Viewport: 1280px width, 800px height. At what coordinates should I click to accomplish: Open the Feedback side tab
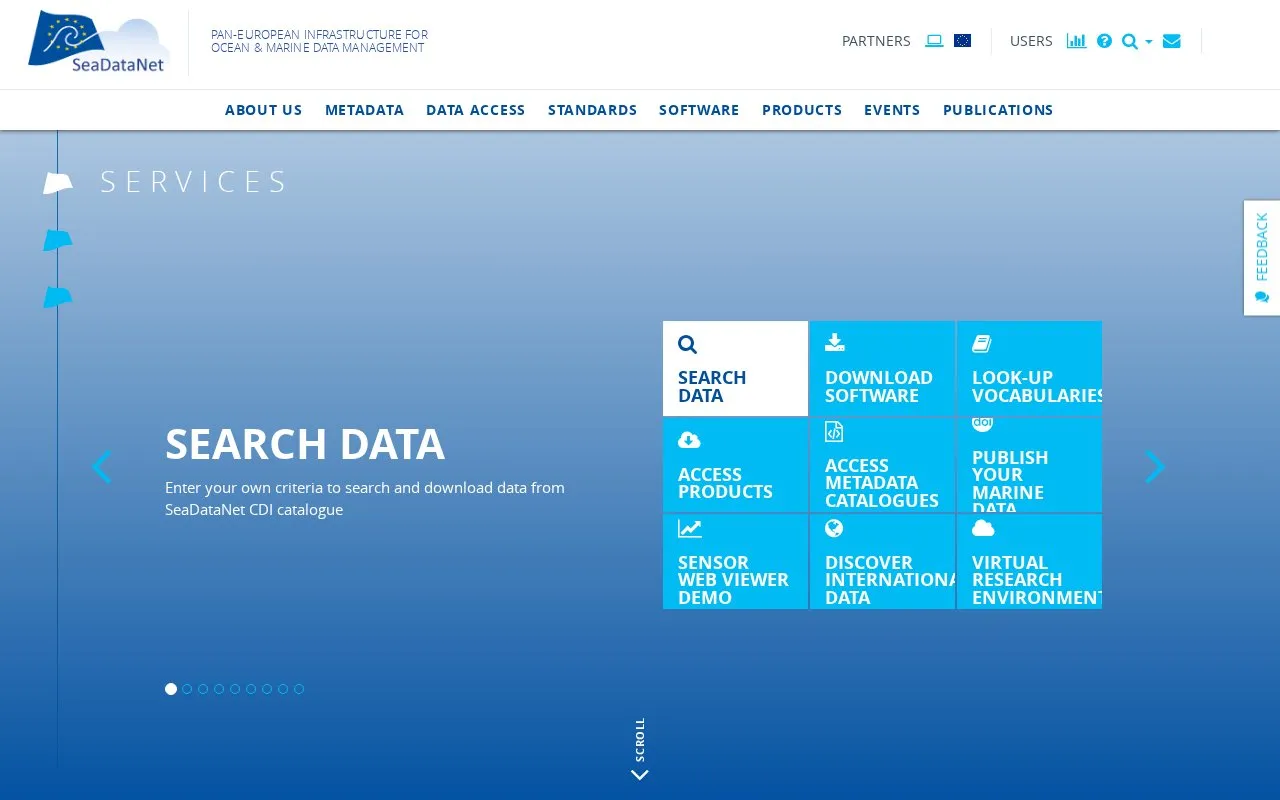point(1262,258)
